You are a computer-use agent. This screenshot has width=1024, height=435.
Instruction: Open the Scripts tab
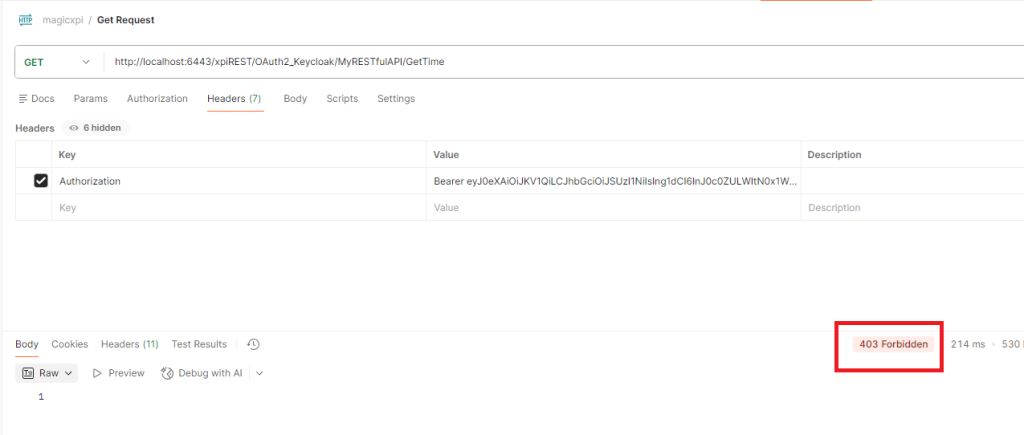pos(342,99)
